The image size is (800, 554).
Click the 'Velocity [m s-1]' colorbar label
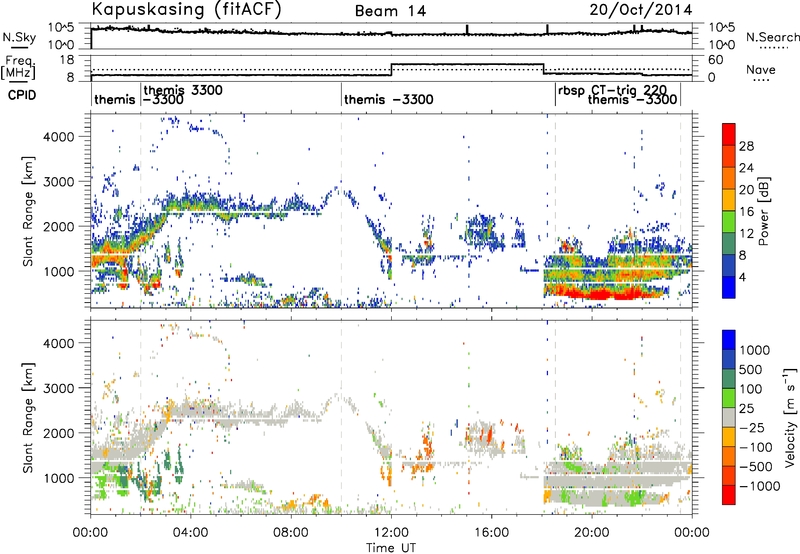[790, 417]
